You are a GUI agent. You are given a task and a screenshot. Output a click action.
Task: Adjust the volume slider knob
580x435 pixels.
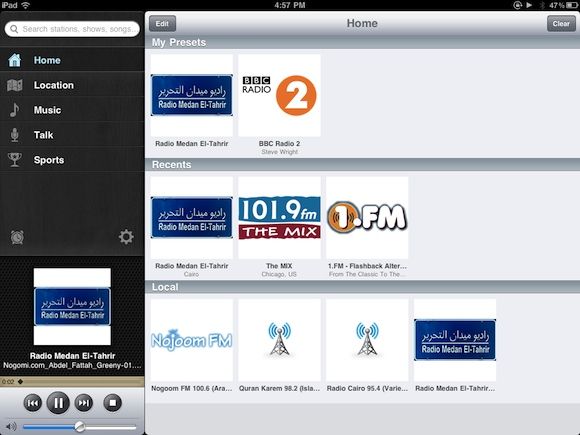point(80,427)
